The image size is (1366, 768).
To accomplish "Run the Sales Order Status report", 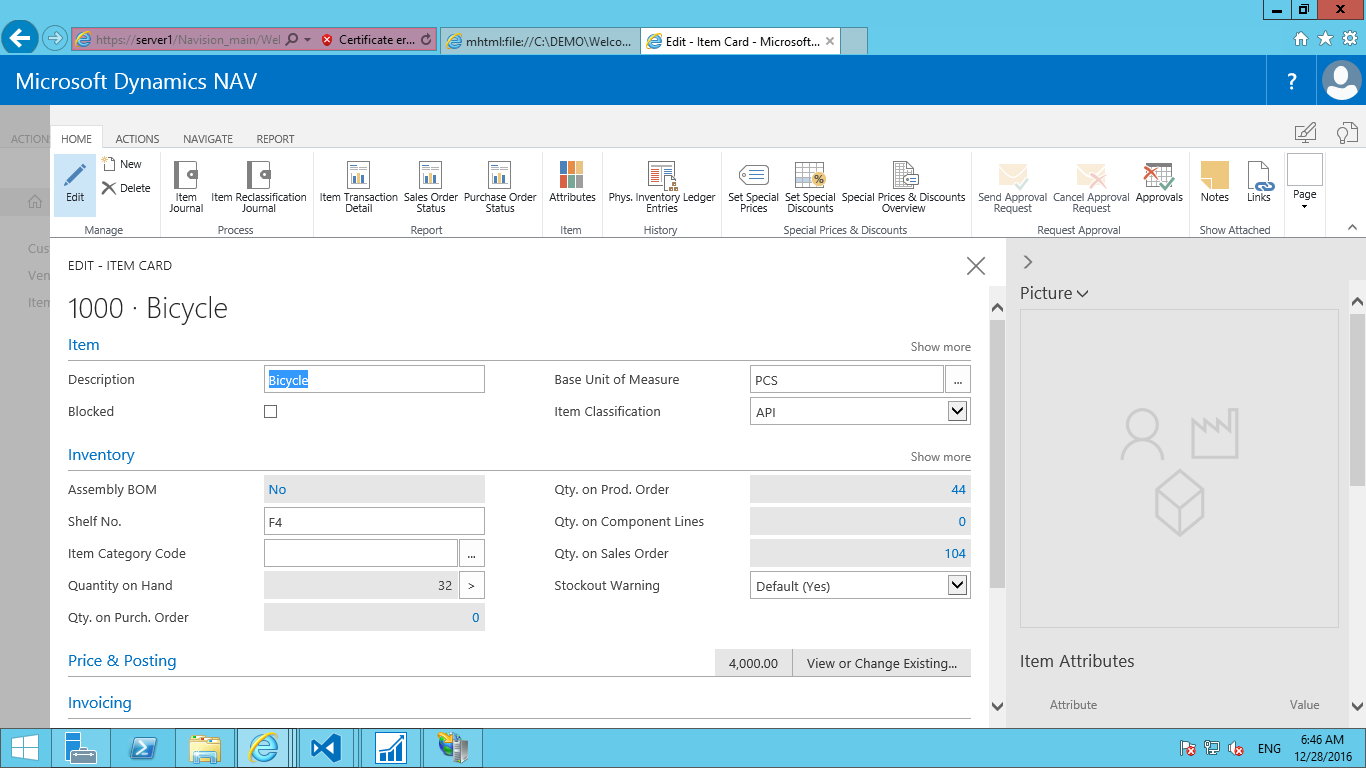I will [x=431, y=187].
